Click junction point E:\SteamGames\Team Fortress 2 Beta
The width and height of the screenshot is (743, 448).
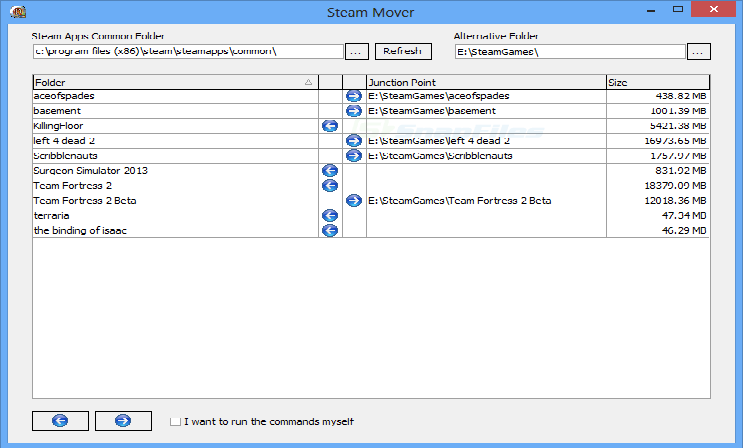460,201
